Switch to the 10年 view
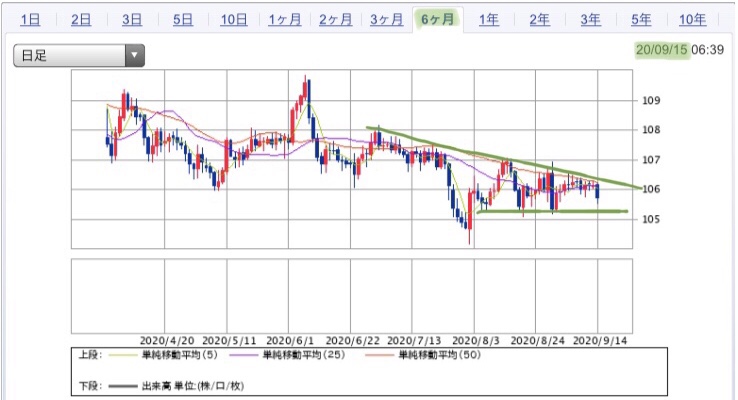 pos(692,20)
